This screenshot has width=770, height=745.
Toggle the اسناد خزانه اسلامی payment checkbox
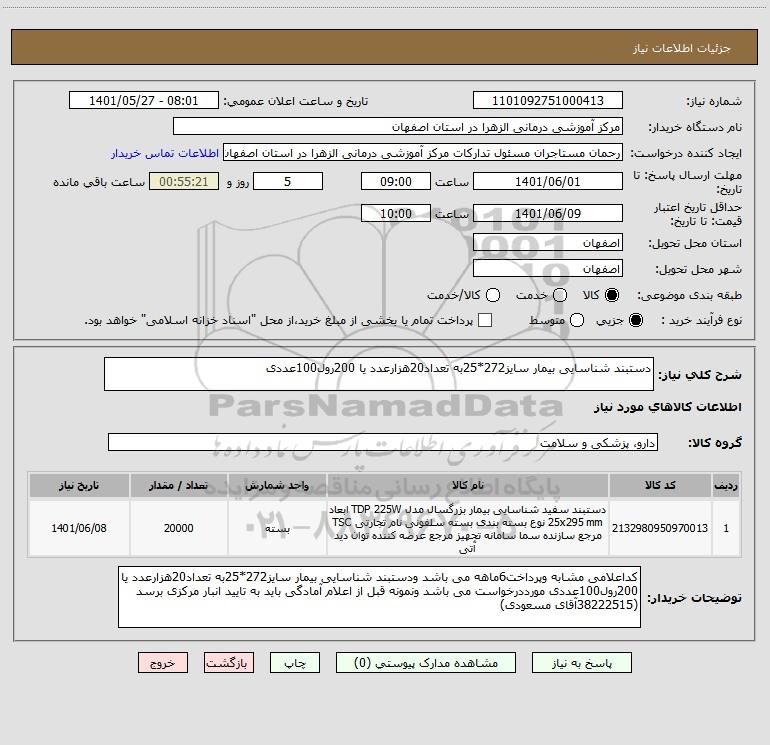click(x=485, y=320)
